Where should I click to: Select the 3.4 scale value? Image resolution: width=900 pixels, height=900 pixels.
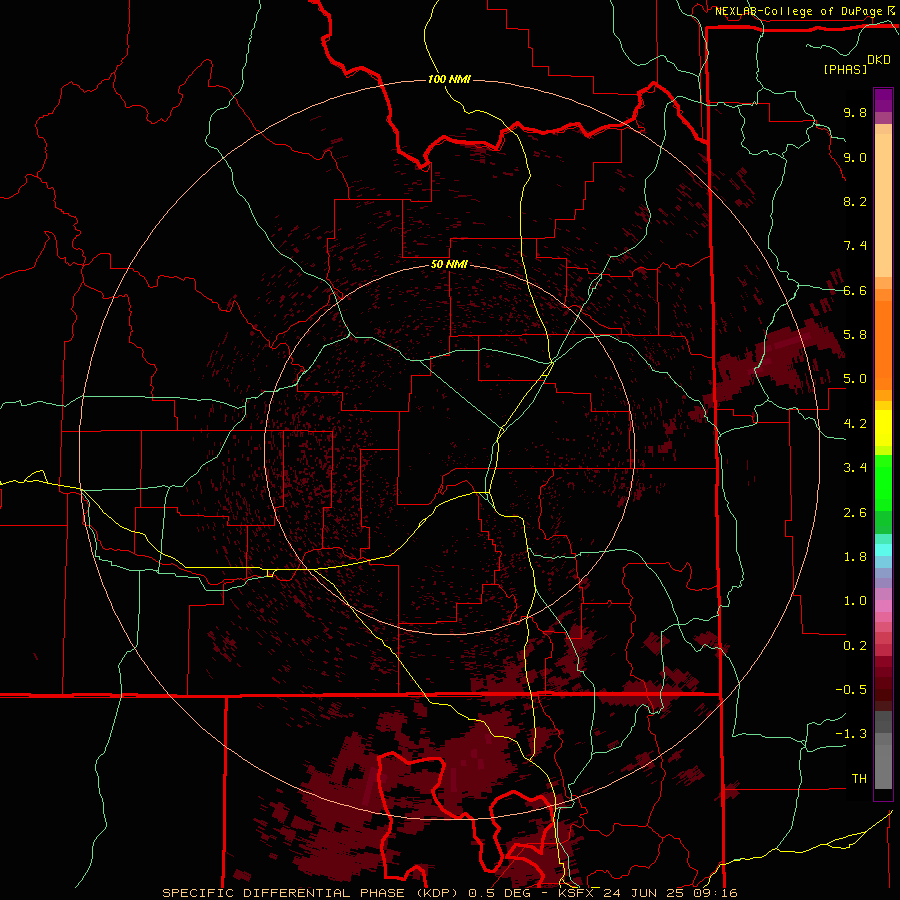tap(855, 468)
